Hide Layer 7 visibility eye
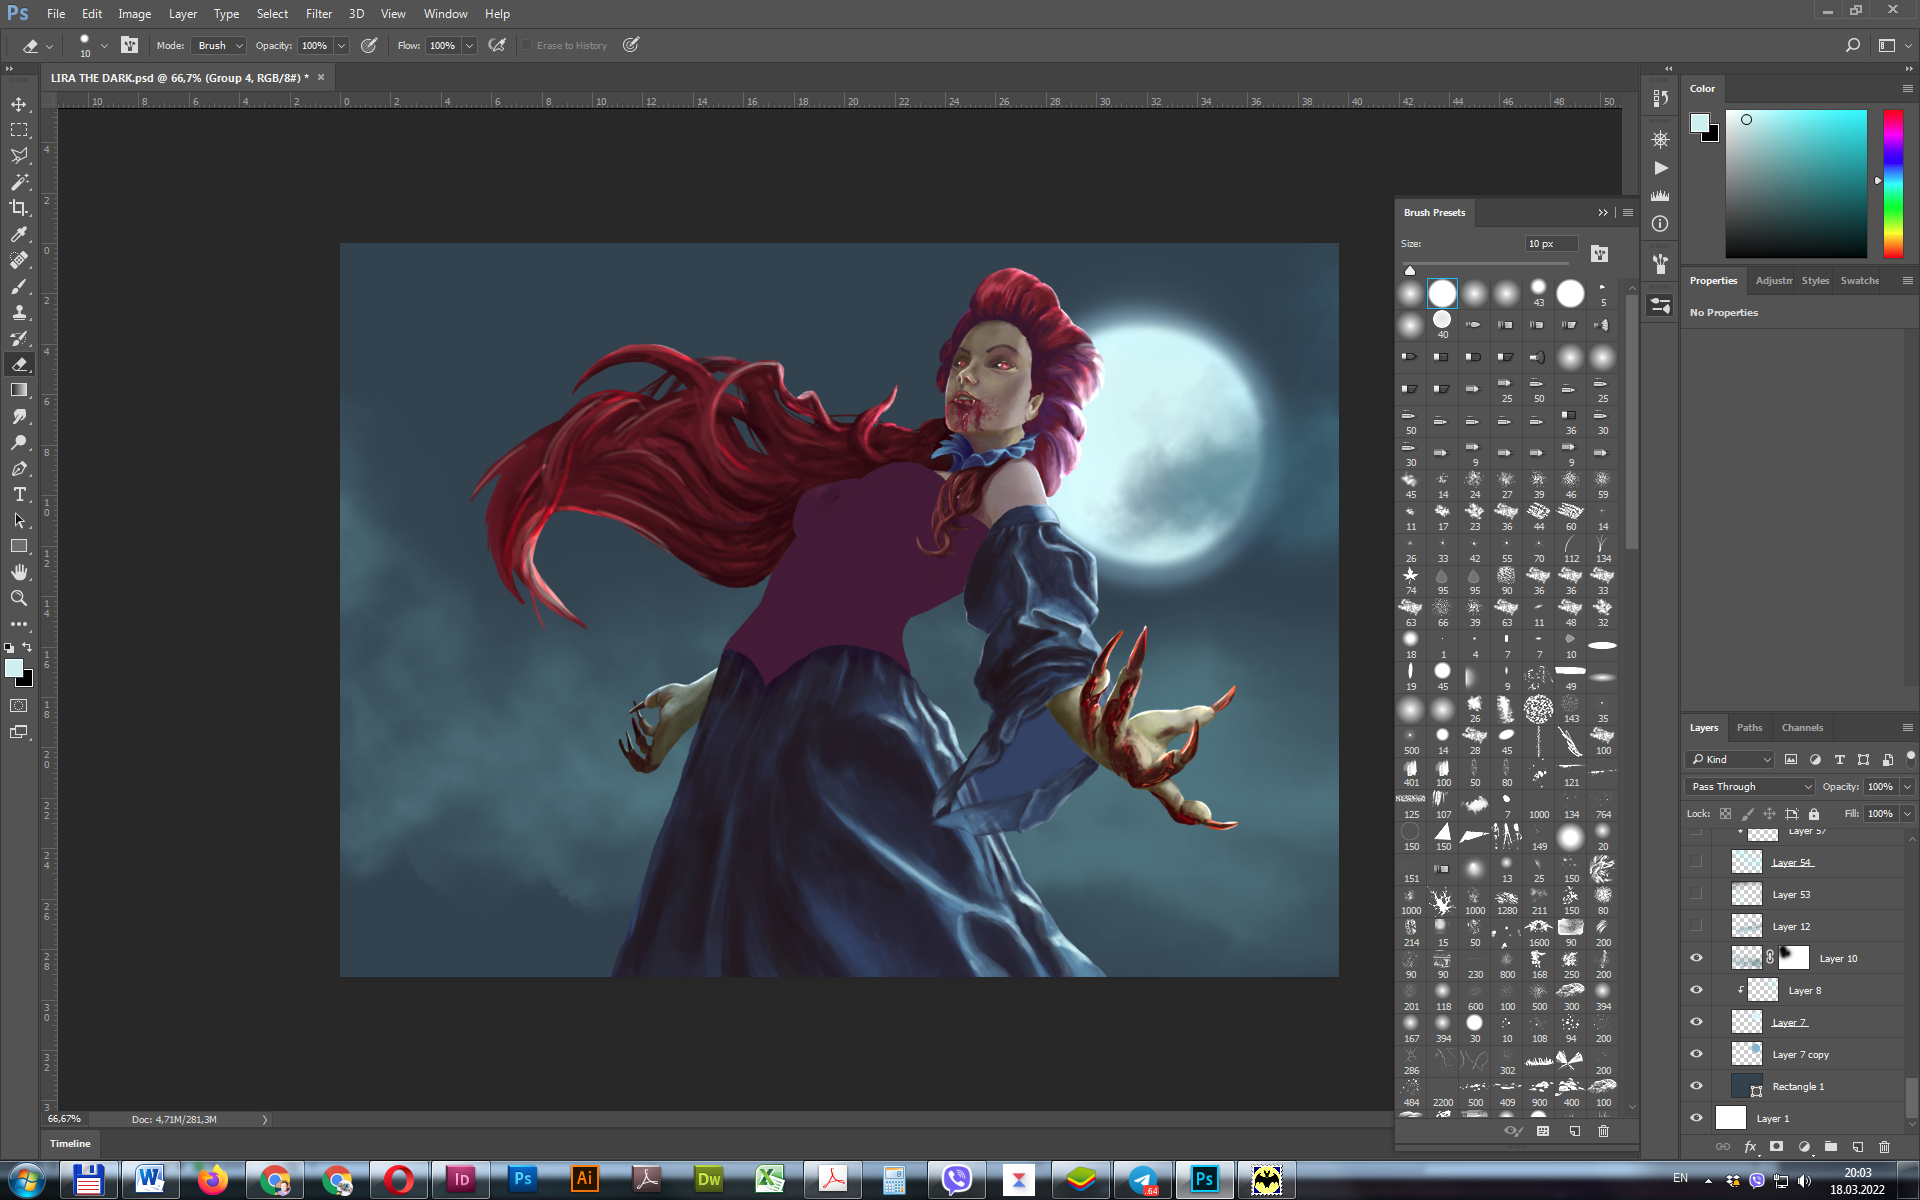 coord(1696,1022)
